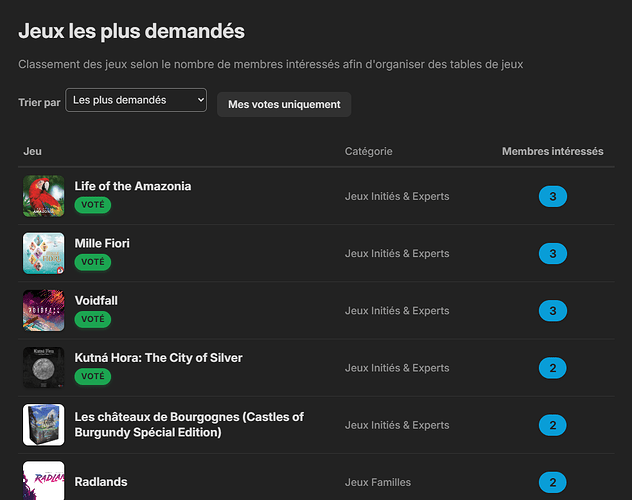Click interested count badge for Castles of Burgundy
The width and height of the screenshot is (632, 500).
point(553,425)
